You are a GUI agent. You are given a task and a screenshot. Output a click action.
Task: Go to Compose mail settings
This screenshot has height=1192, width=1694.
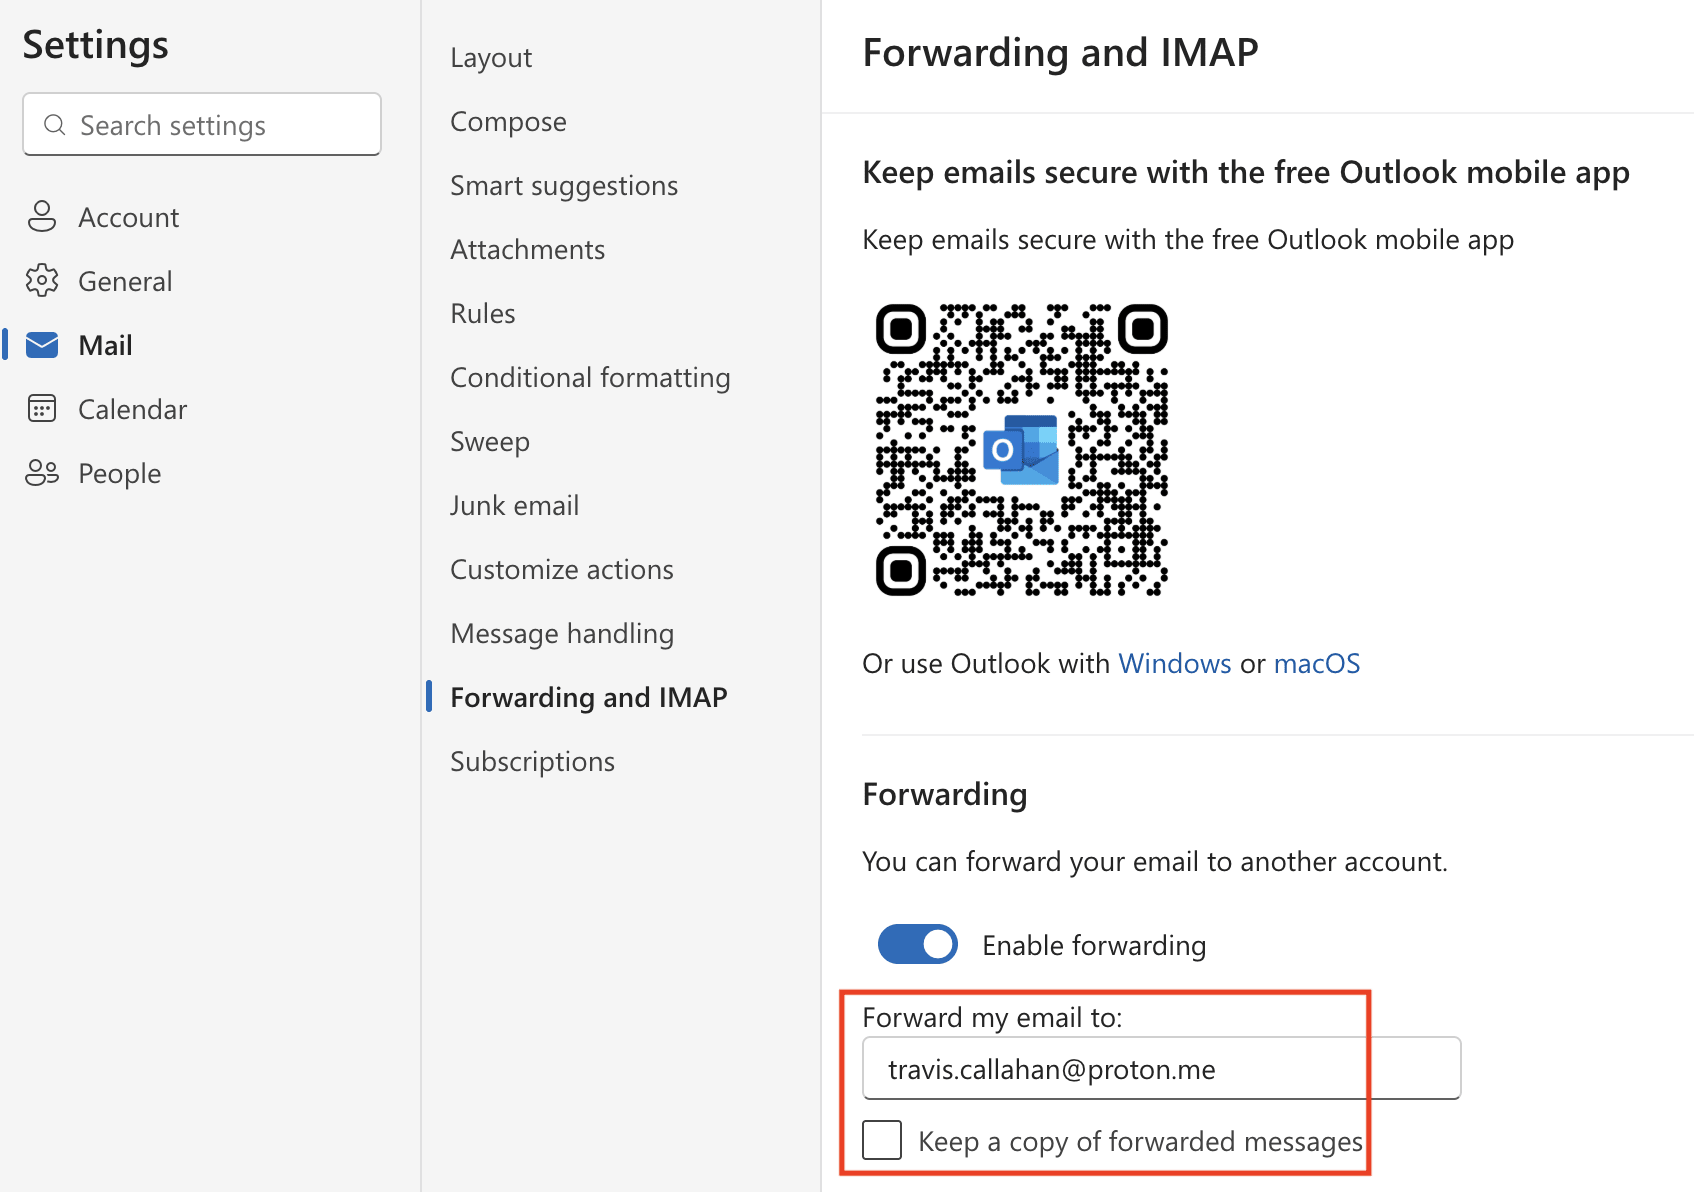point(508,122)
